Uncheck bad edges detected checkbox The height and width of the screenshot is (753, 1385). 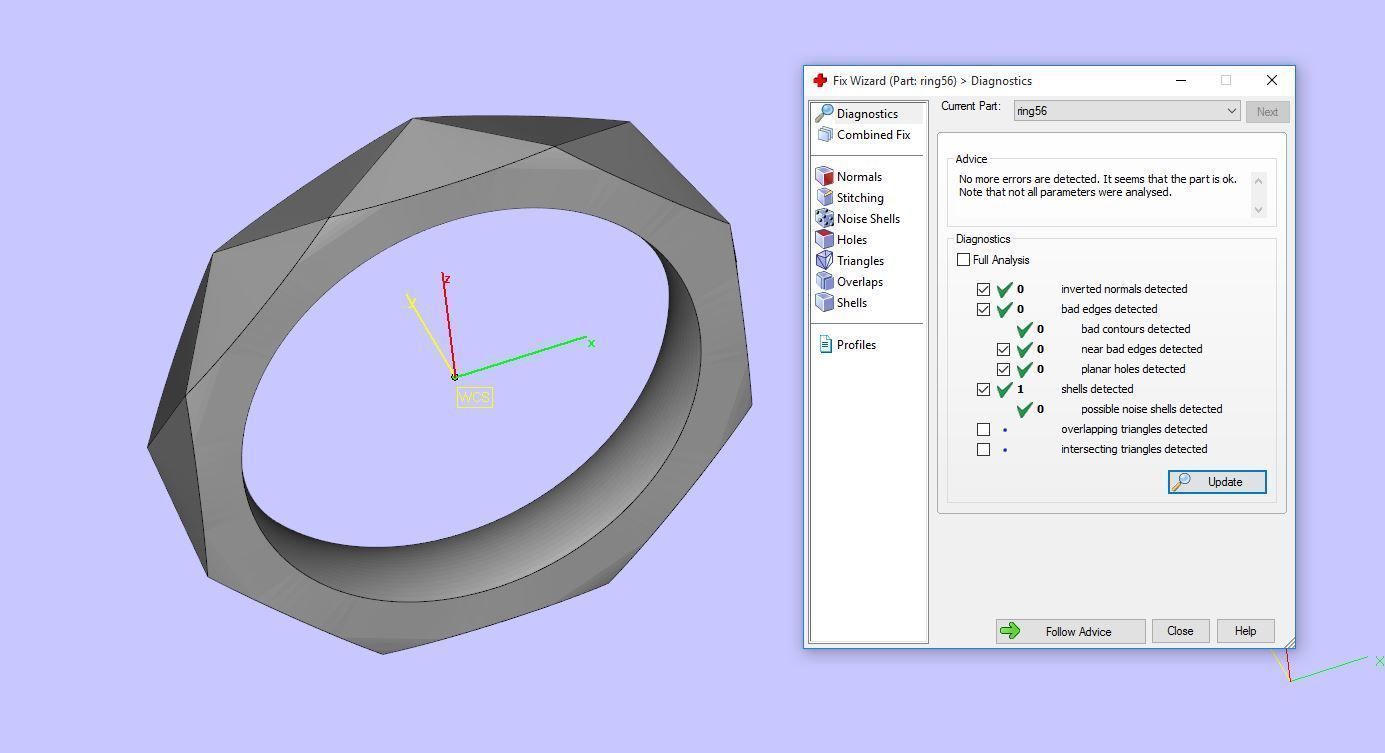click(983, 309)
